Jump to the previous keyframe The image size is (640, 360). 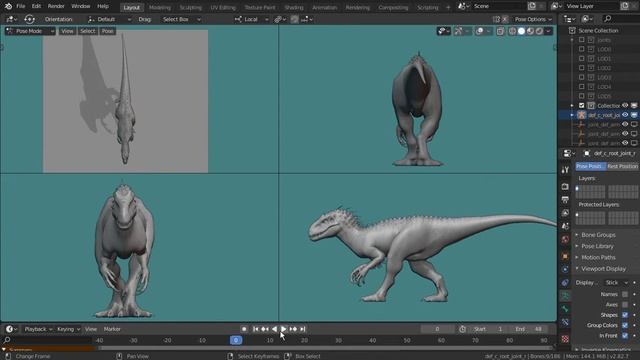coord(265,329)
